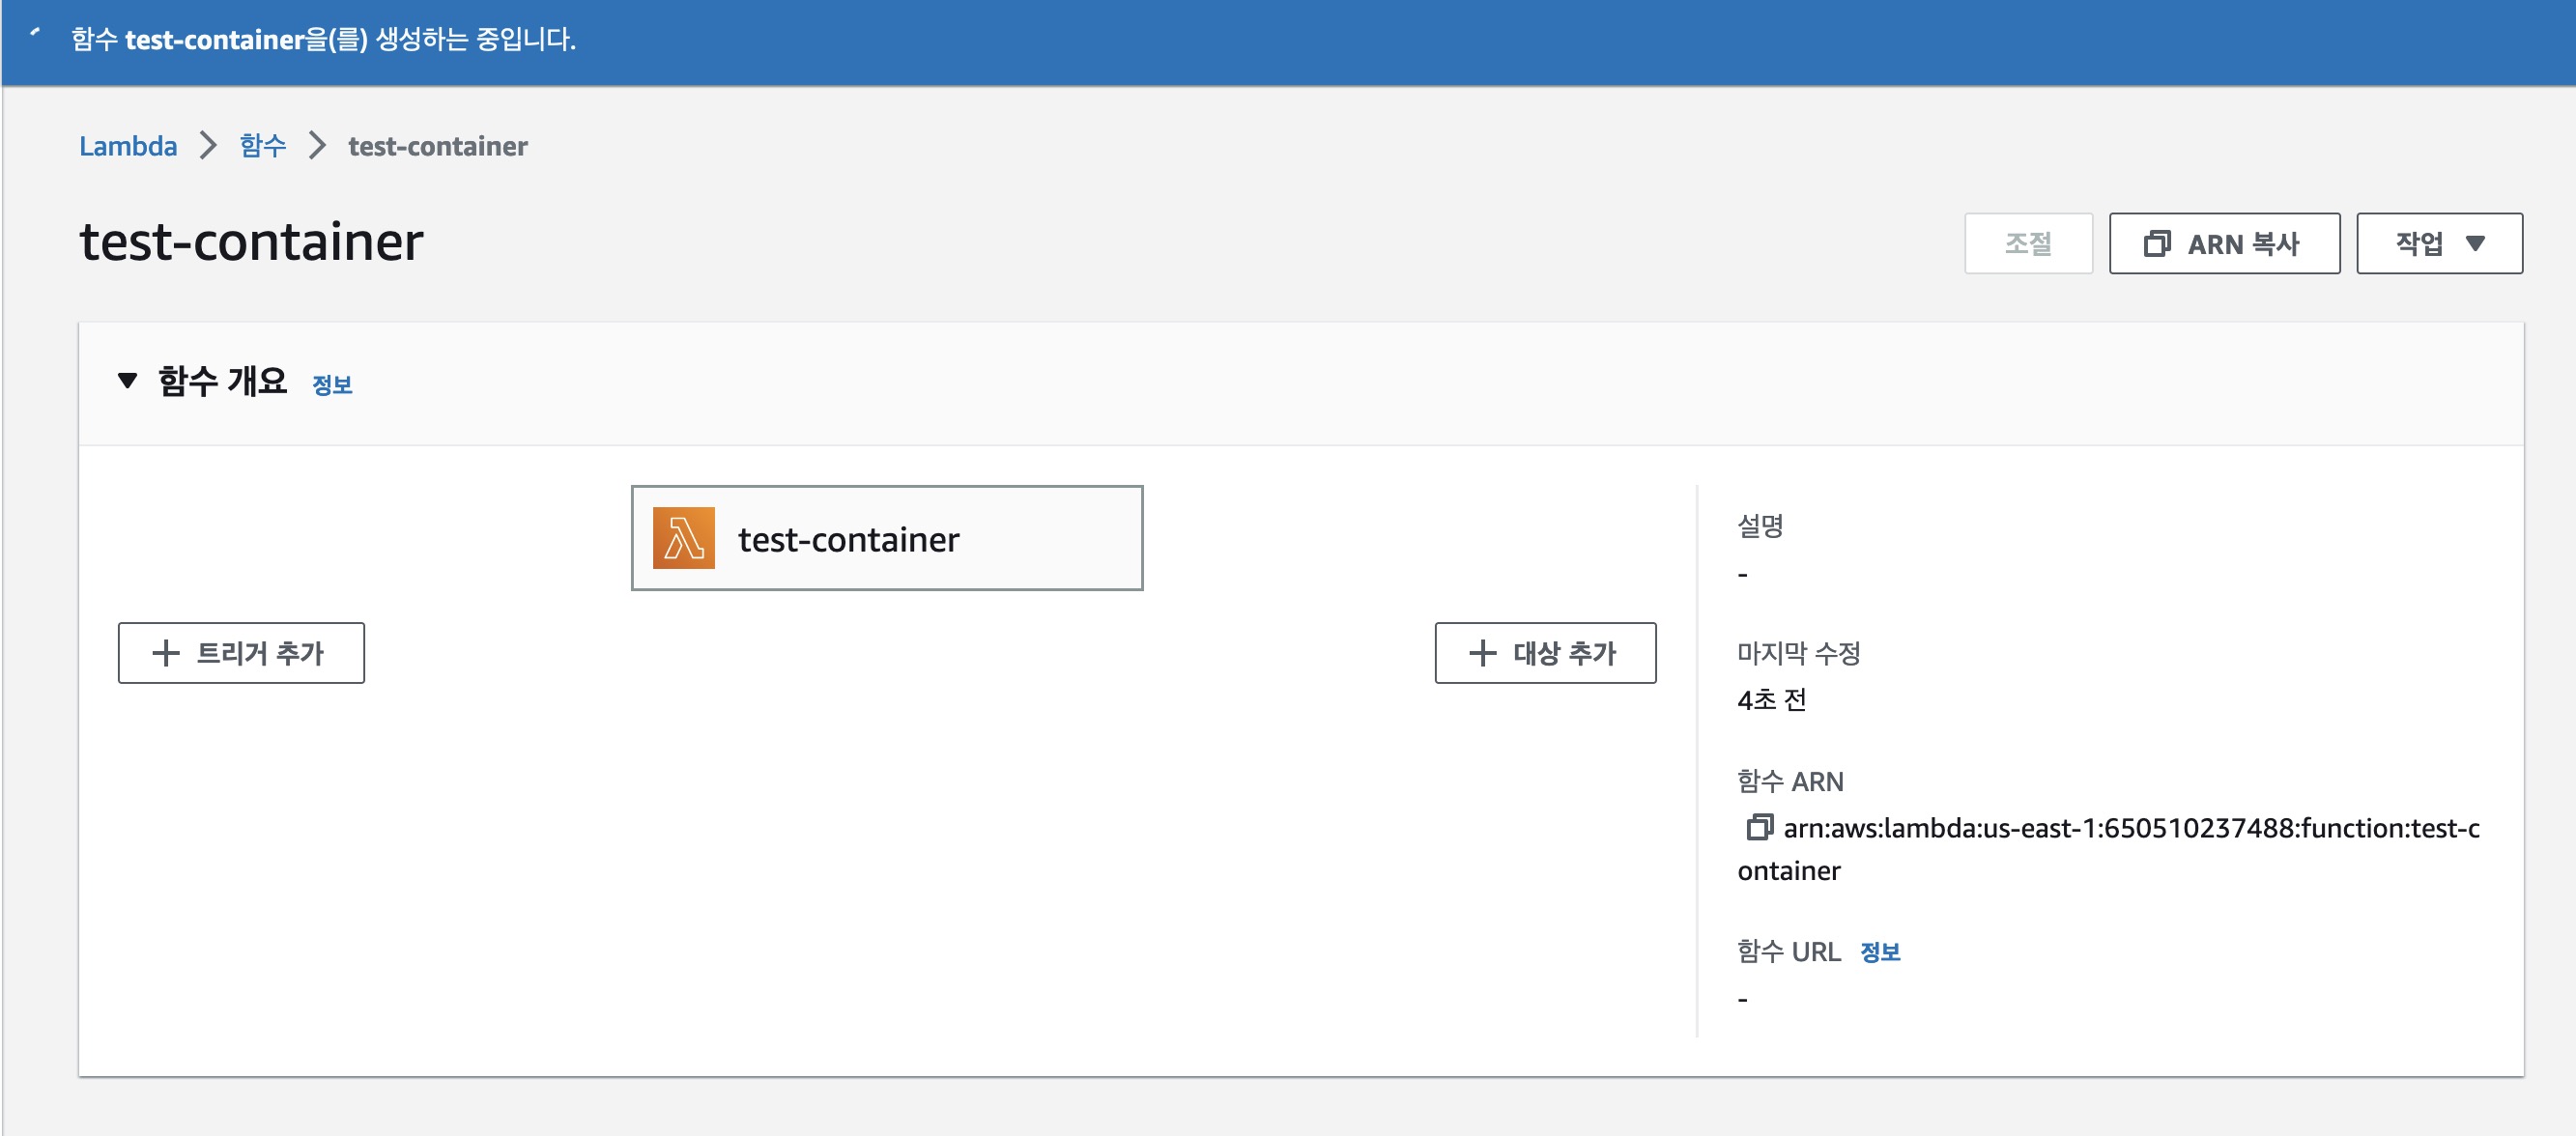Click breadcrumb chevron after 함수
The width and height of the screenshot is (2576, 1136).
pos(317,146)
